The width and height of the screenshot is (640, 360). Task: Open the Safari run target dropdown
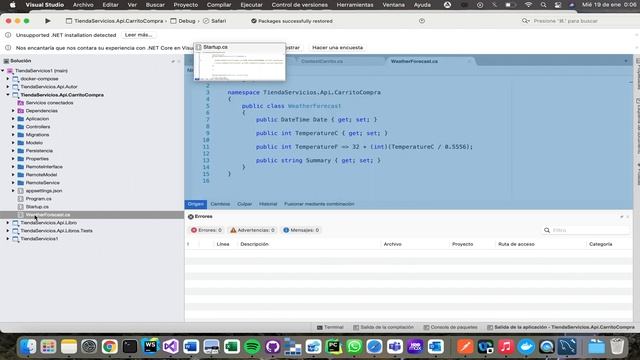pyautogui.click(x=215, y=21)
